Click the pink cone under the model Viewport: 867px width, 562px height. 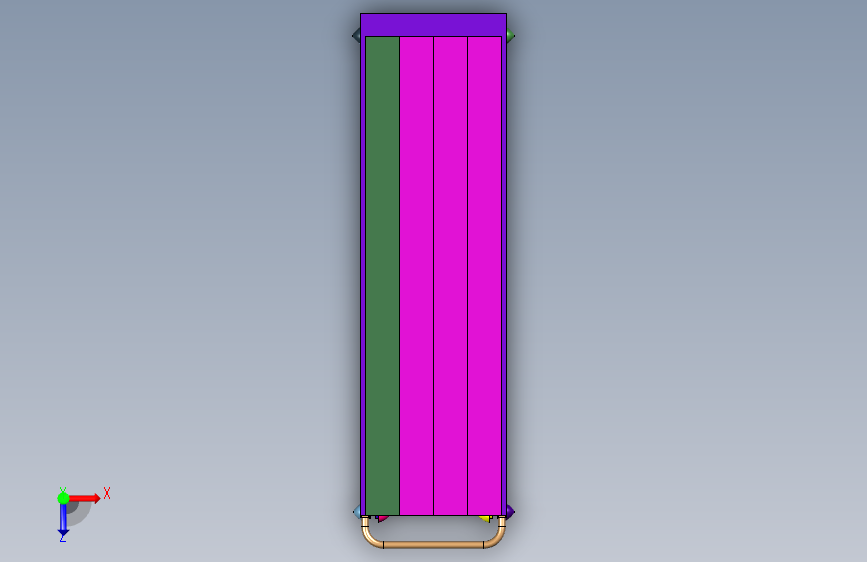point(383,518)
